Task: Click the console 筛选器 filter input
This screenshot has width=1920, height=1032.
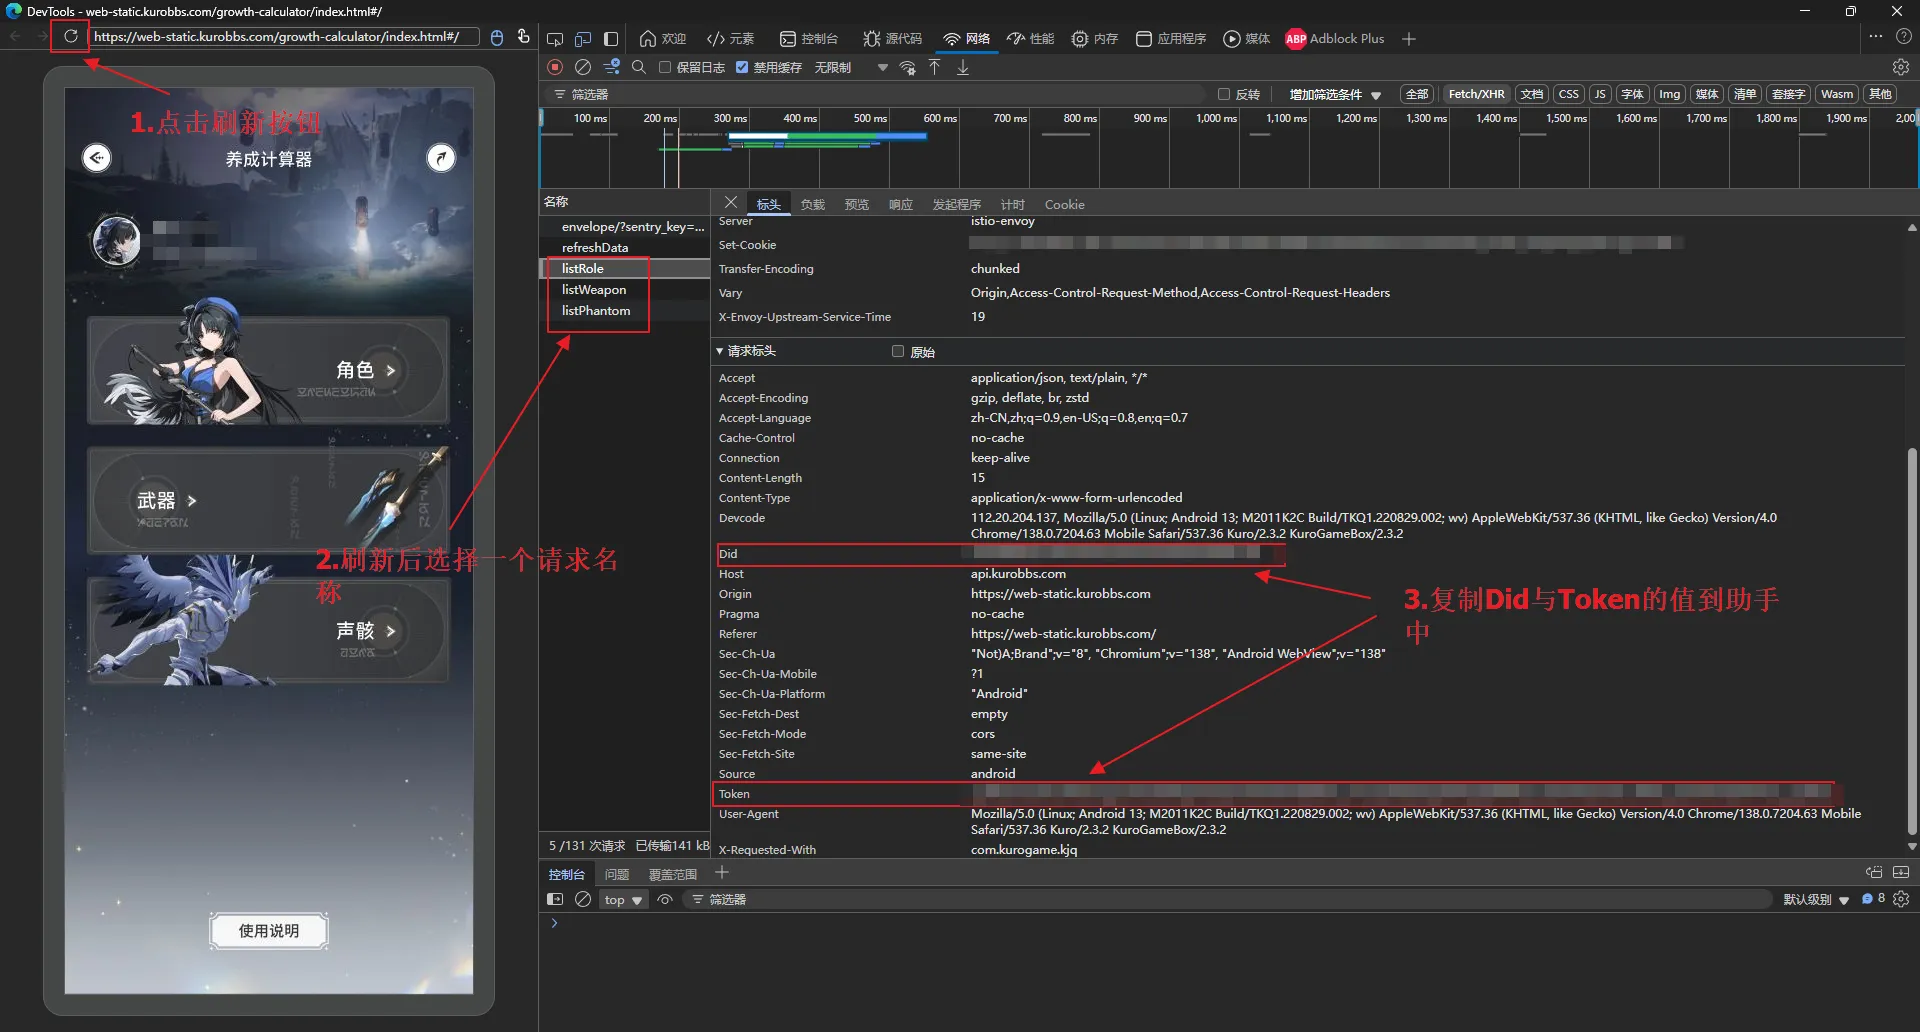Action: coord(1230,899)
